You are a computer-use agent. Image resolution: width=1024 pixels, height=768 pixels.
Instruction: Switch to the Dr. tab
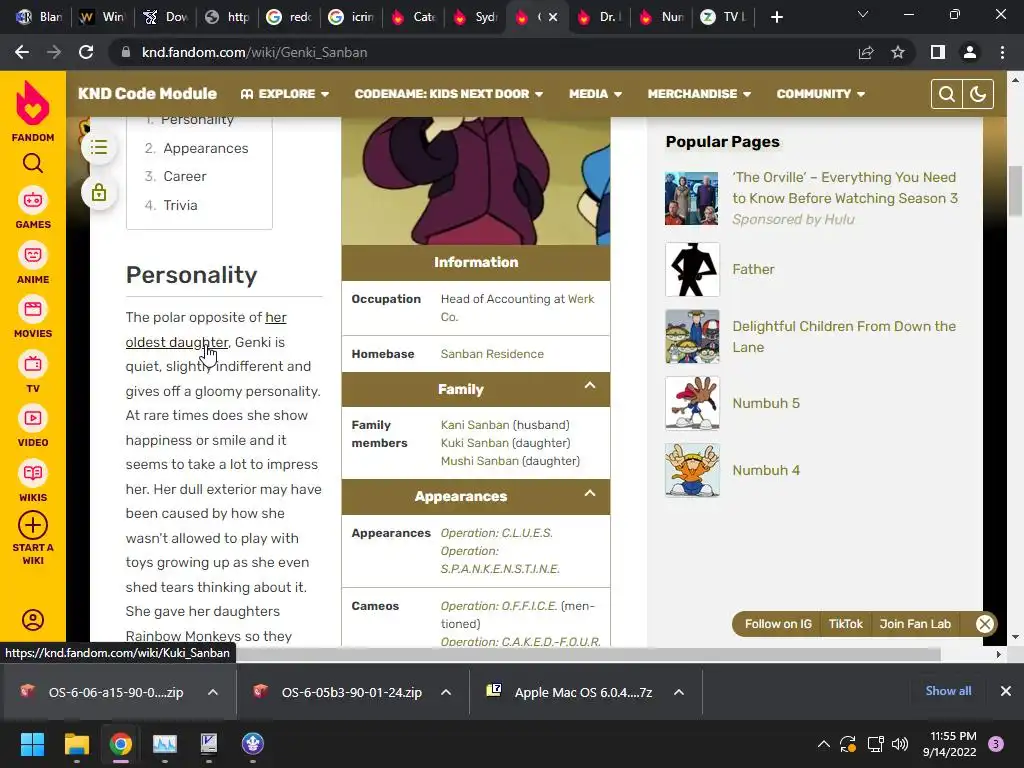tap(601, 17)
